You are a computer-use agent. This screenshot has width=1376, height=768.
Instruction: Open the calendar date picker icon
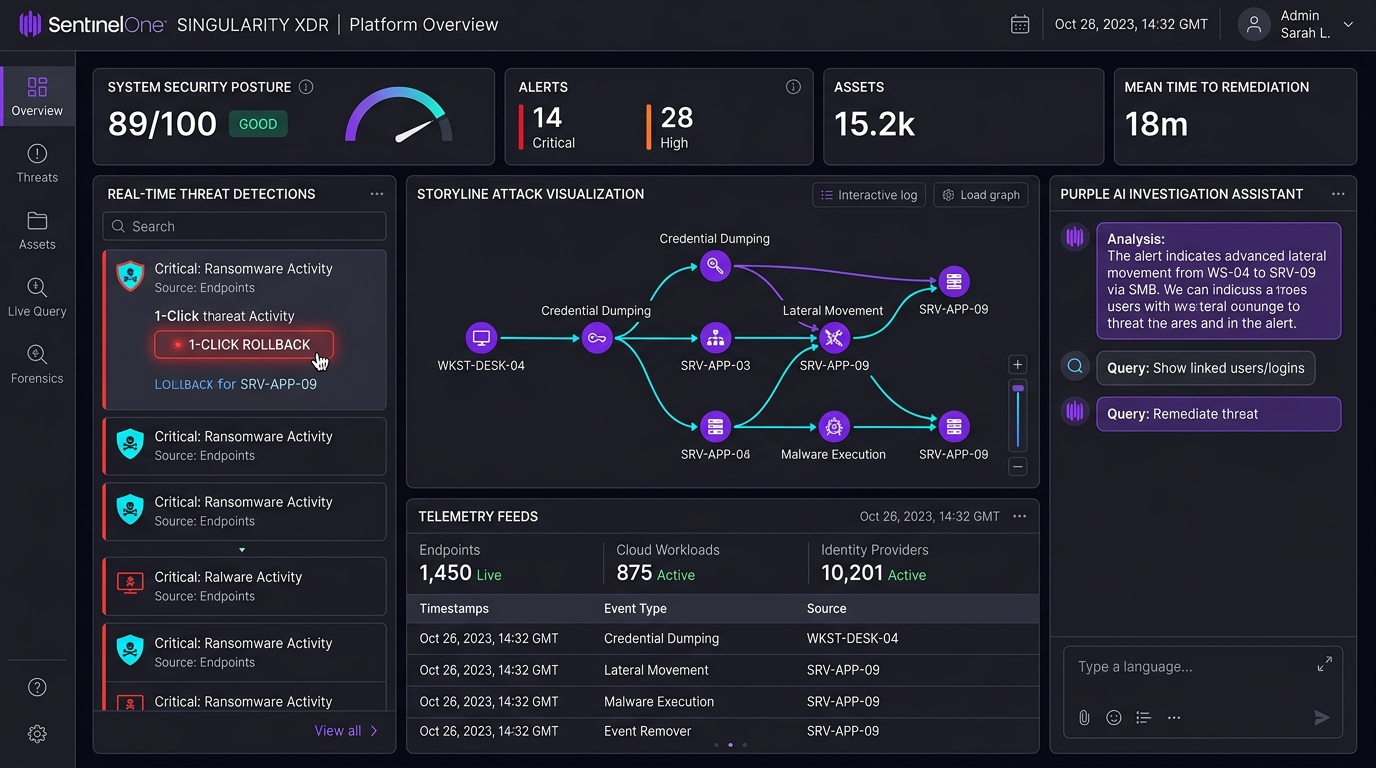click(1020, 24)
